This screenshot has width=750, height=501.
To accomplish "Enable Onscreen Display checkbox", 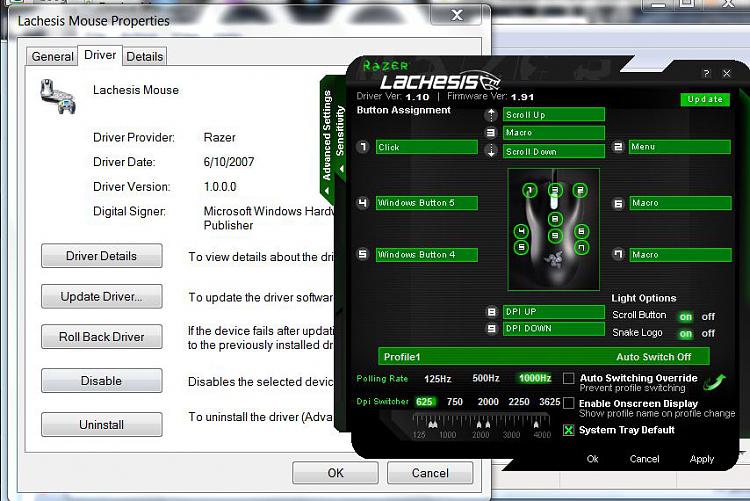I will (568, 403).
